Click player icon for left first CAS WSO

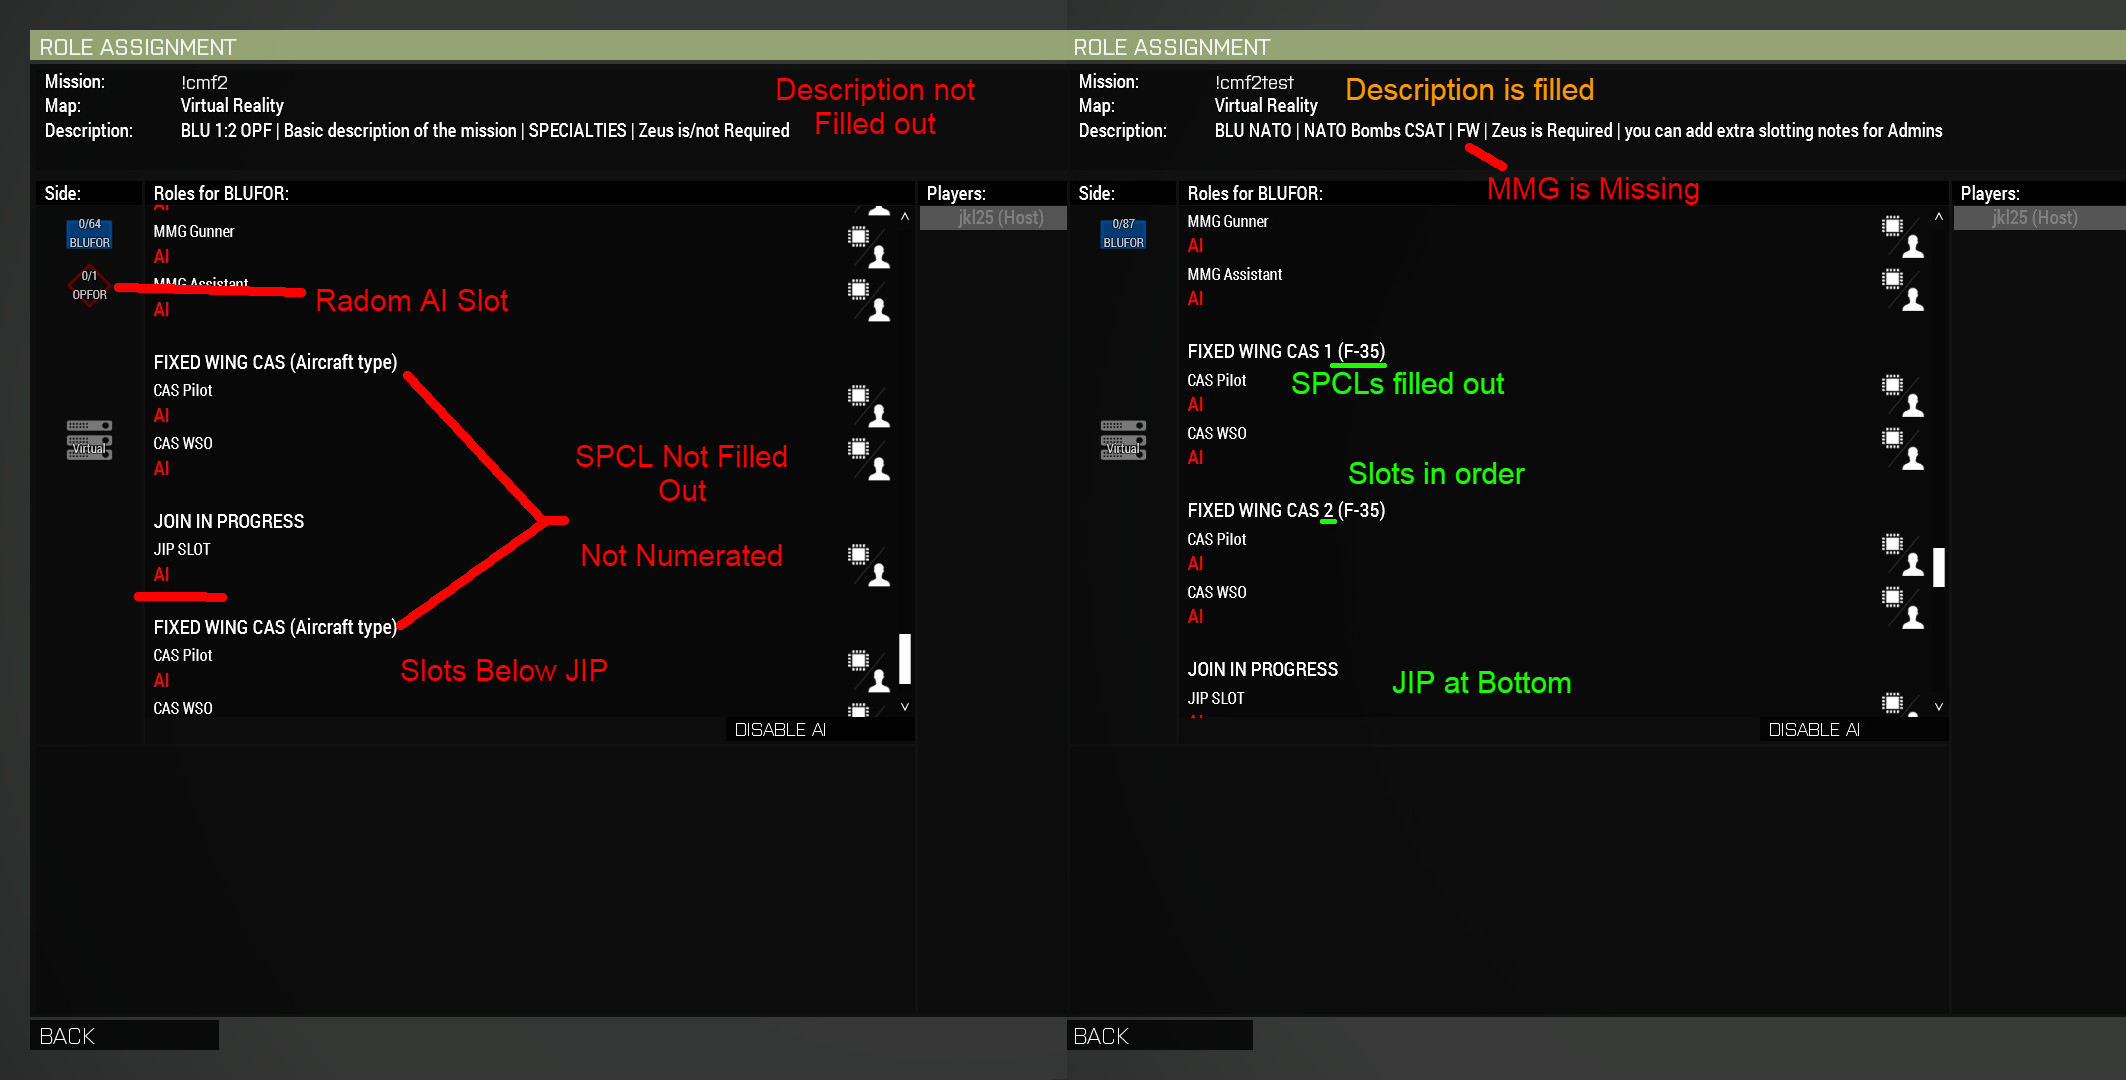click(x=879, y=469)
